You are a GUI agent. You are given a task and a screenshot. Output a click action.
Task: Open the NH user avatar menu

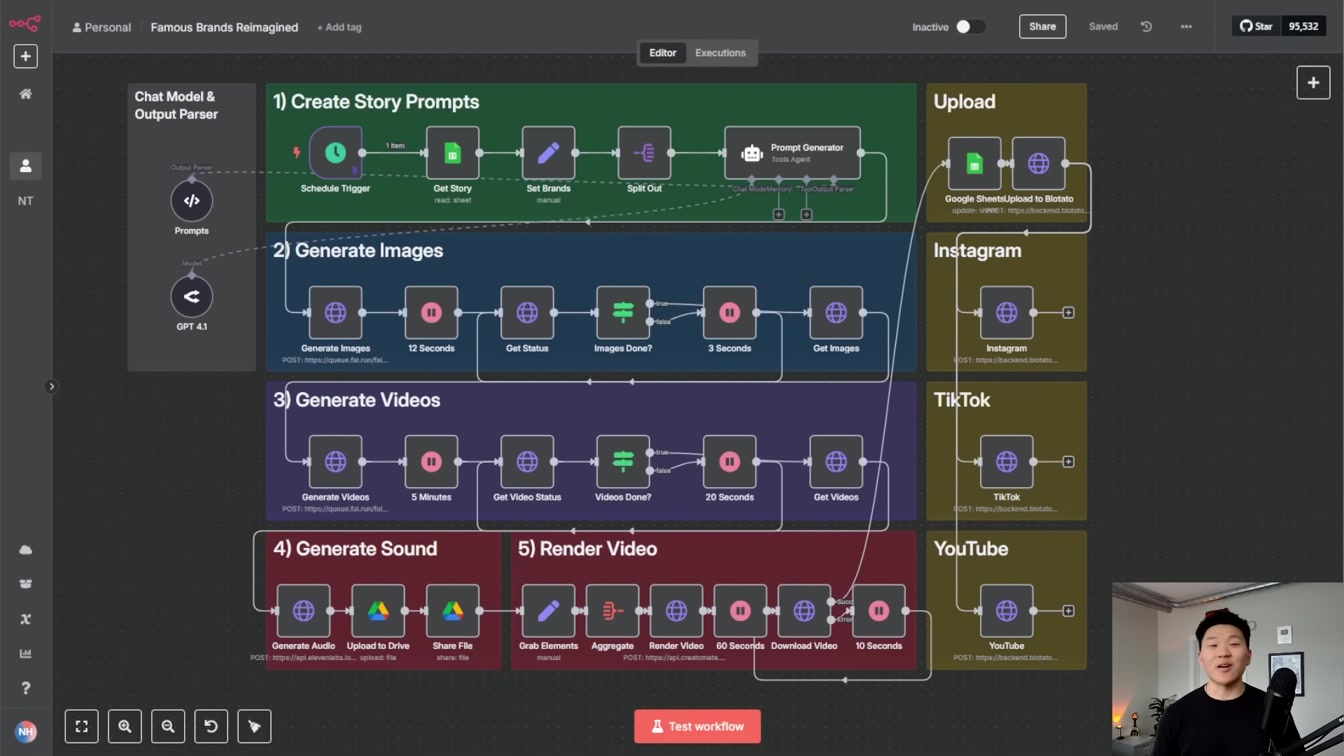[x=25, y=731]
